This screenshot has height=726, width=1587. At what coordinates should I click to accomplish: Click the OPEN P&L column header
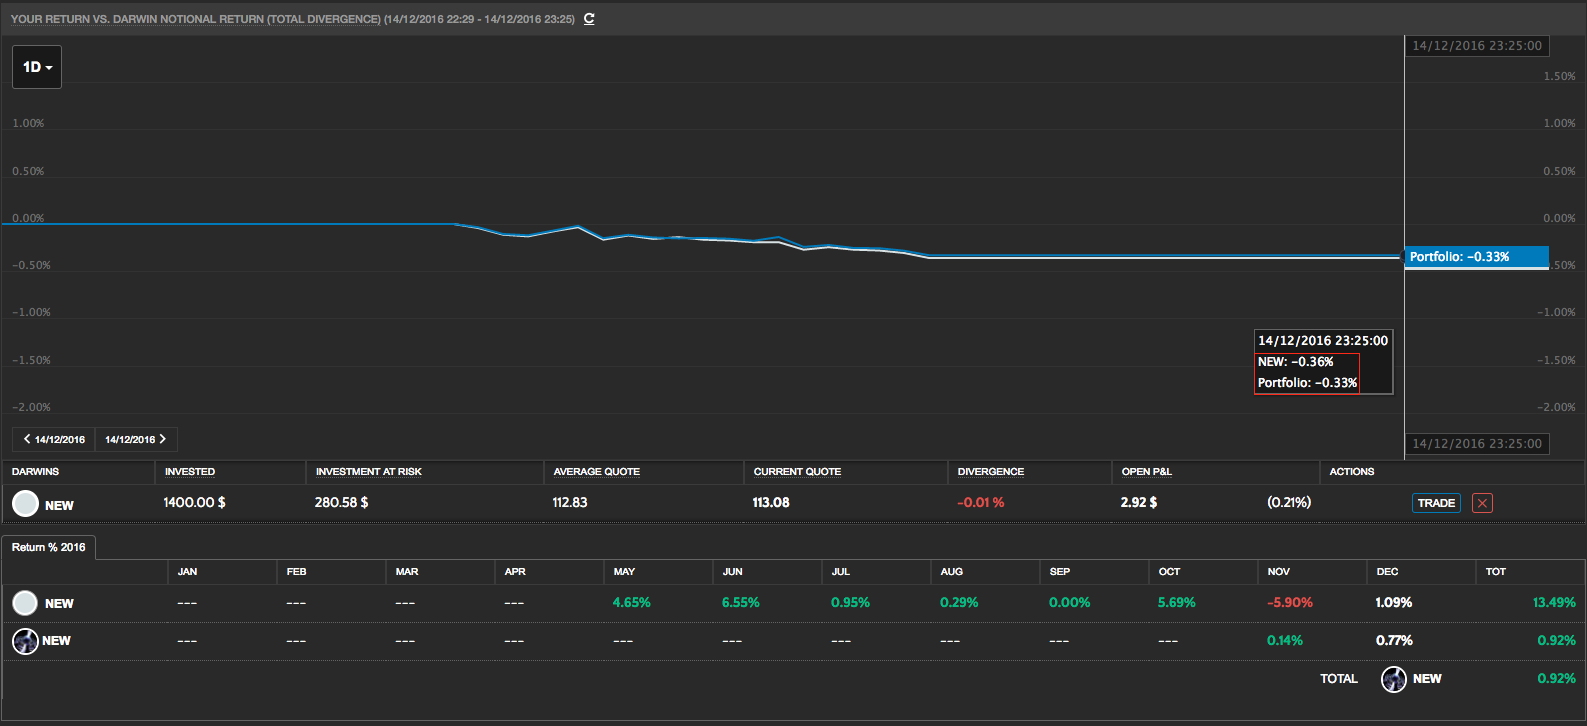pos(1146,471)
